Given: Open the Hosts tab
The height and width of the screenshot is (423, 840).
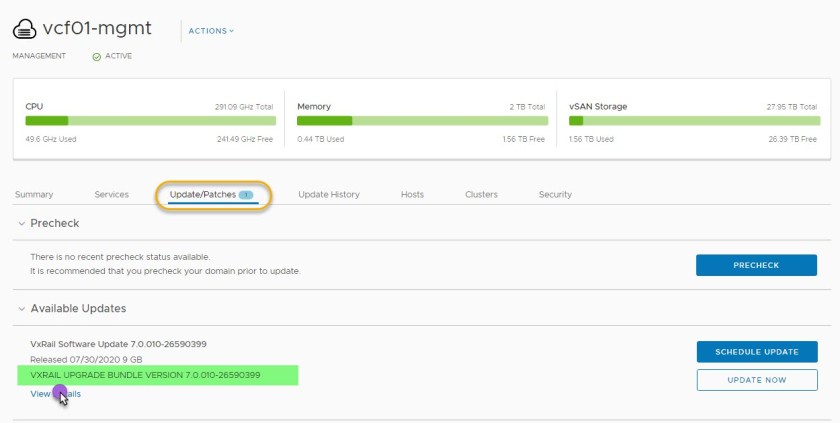Looking at the screenshot, I should click(412, 194).
